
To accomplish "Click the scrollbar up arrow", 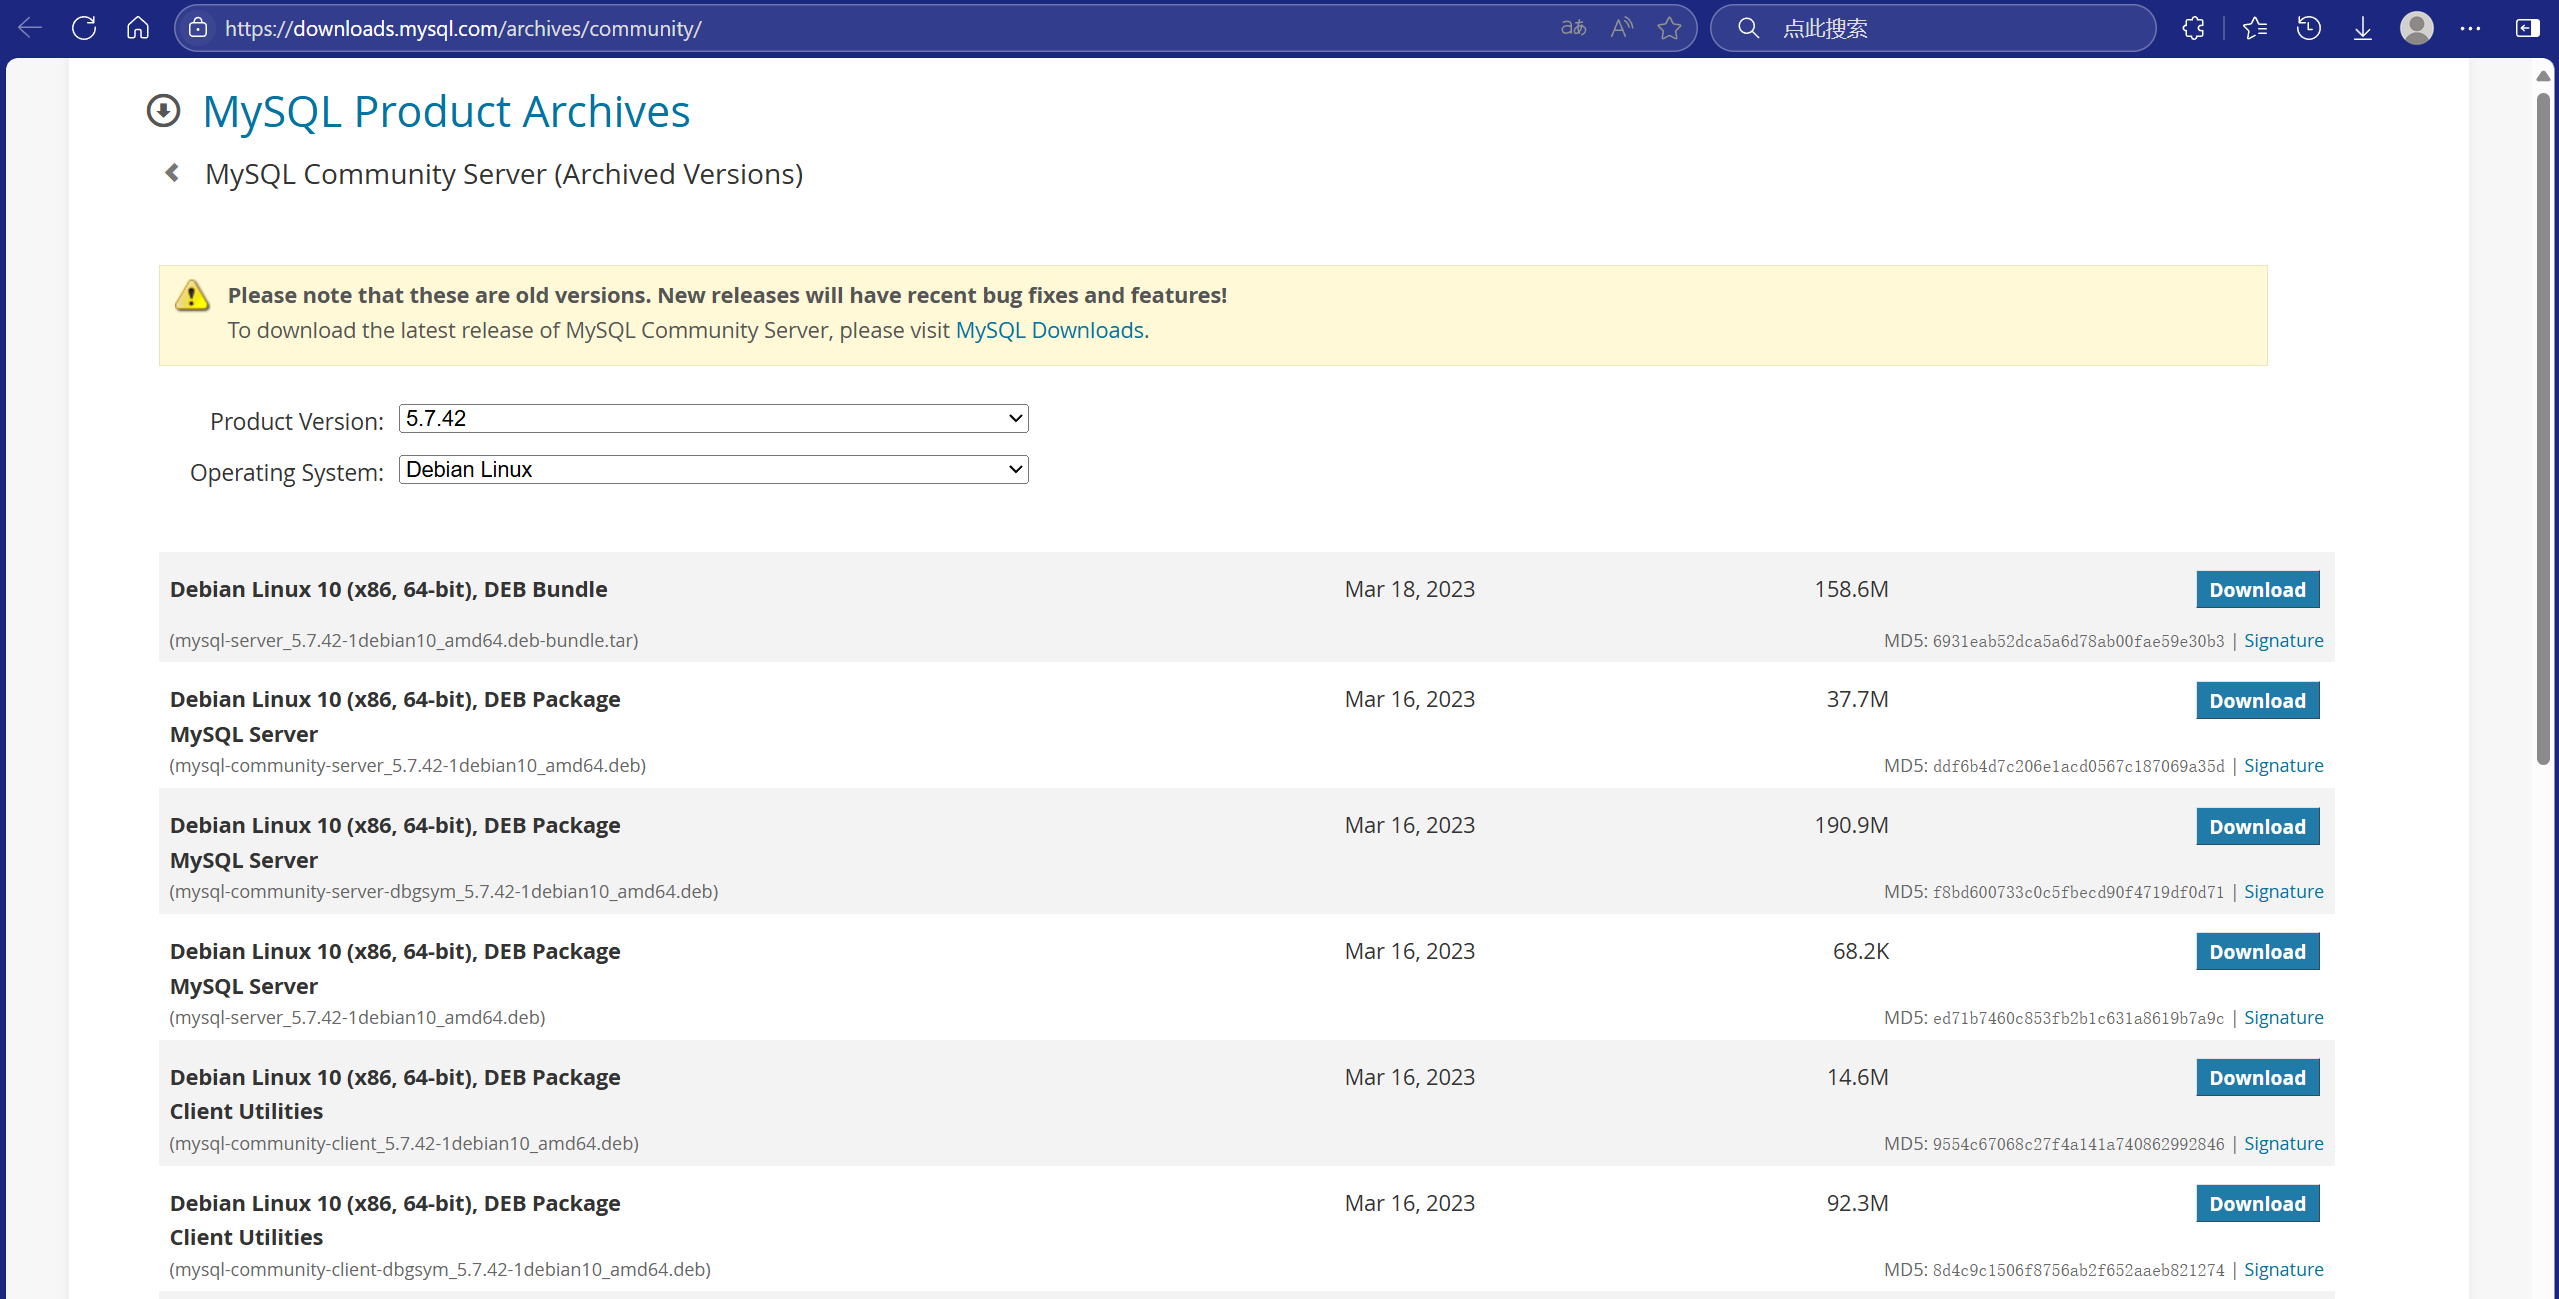I will coord(2543,76).
